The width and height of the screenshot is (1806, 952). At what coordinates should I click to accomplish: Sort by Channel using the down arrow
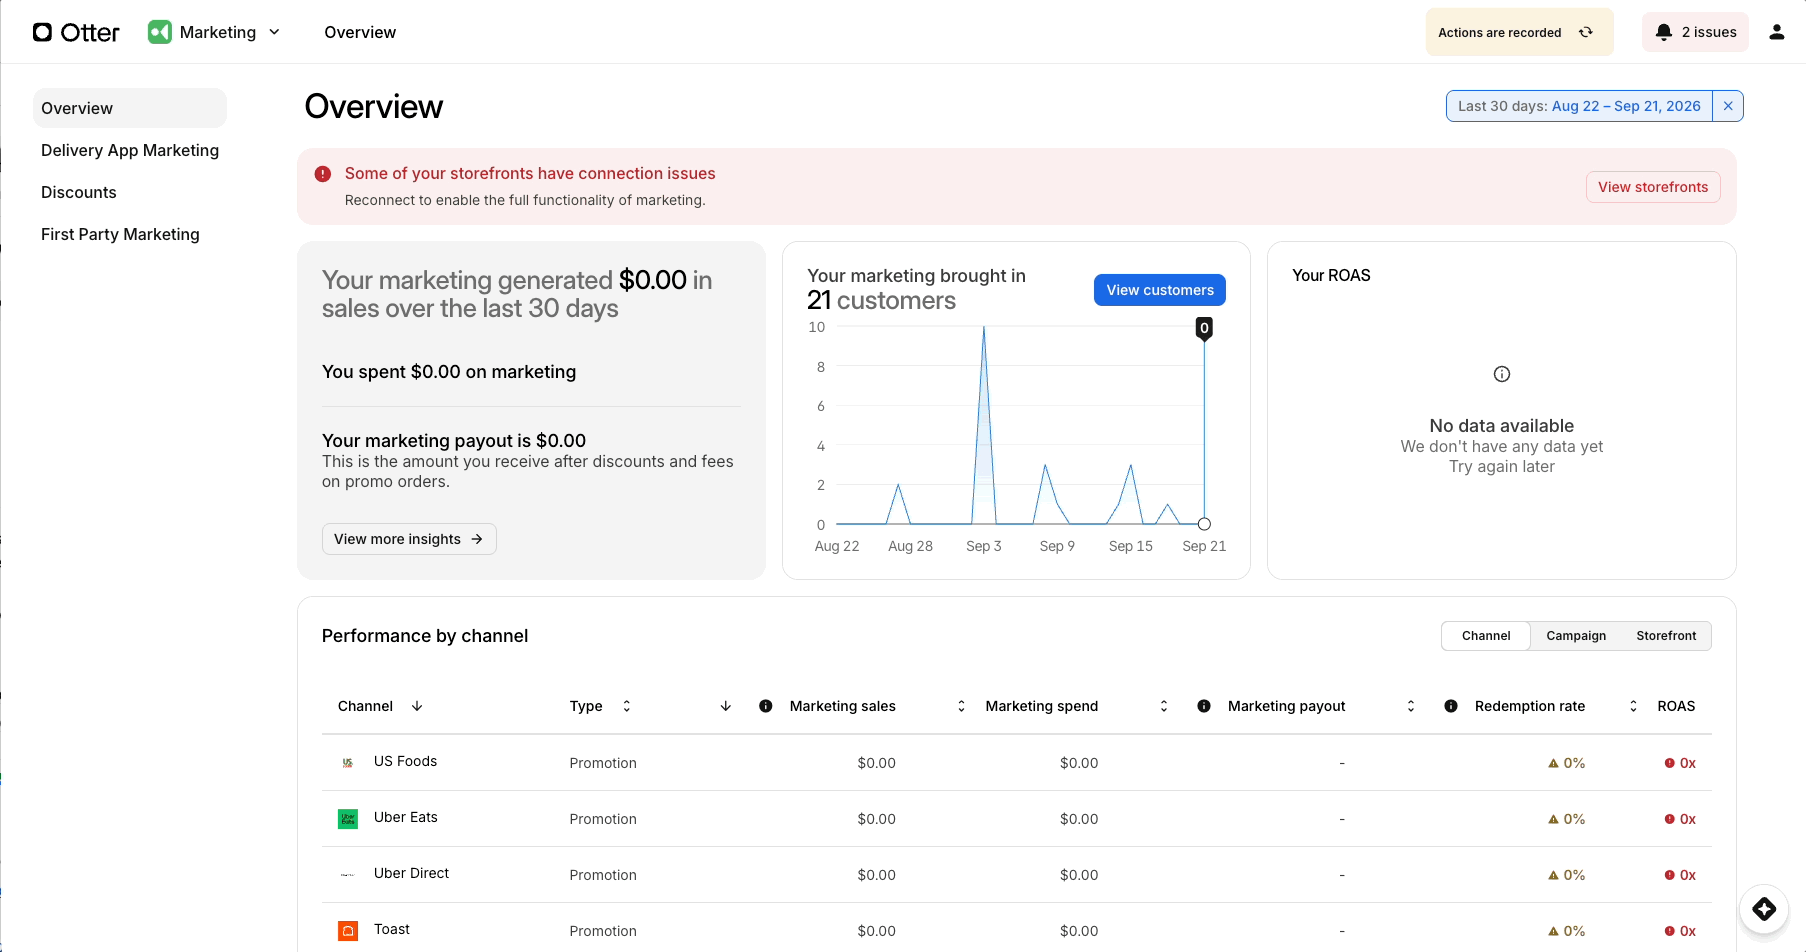tap(417, 706)
